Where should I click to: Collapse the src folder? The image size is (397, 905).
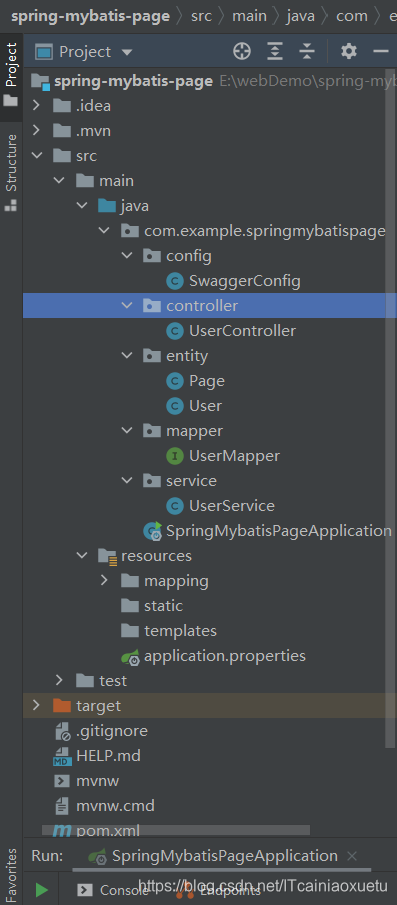(36, 155)
